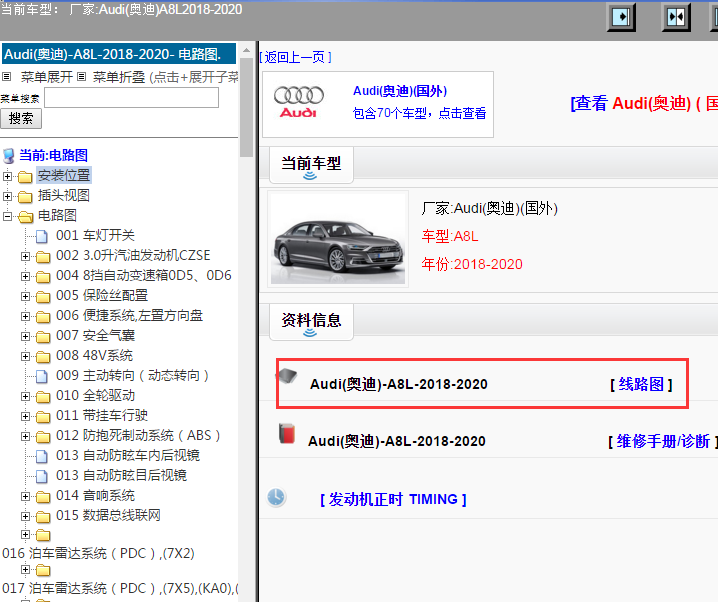Screen dimensions: 718x602
Task: Click the document icon for 009 主动转向
Action: coord(41,376)
